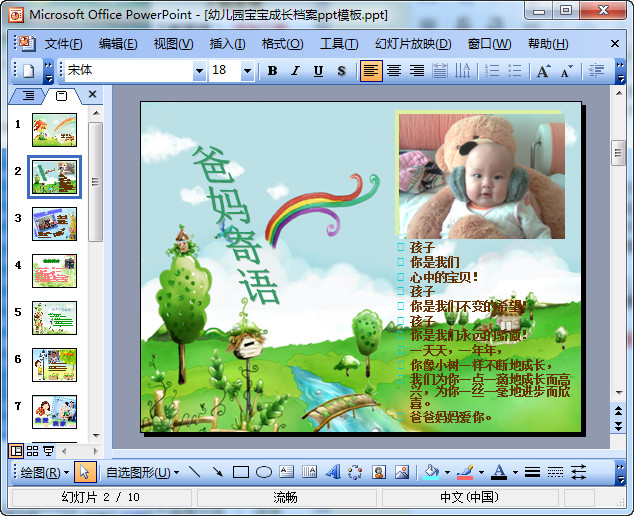Click the Decrease Indent icon
Image resolution: width=634 pixels, height=516 pixels.
point(596,71)
